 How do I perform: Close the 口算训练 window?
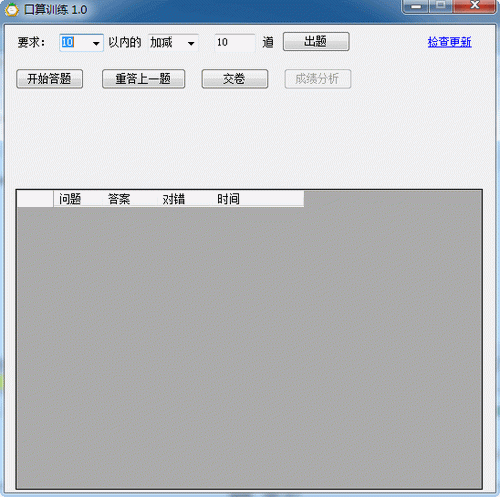[475, 6]
